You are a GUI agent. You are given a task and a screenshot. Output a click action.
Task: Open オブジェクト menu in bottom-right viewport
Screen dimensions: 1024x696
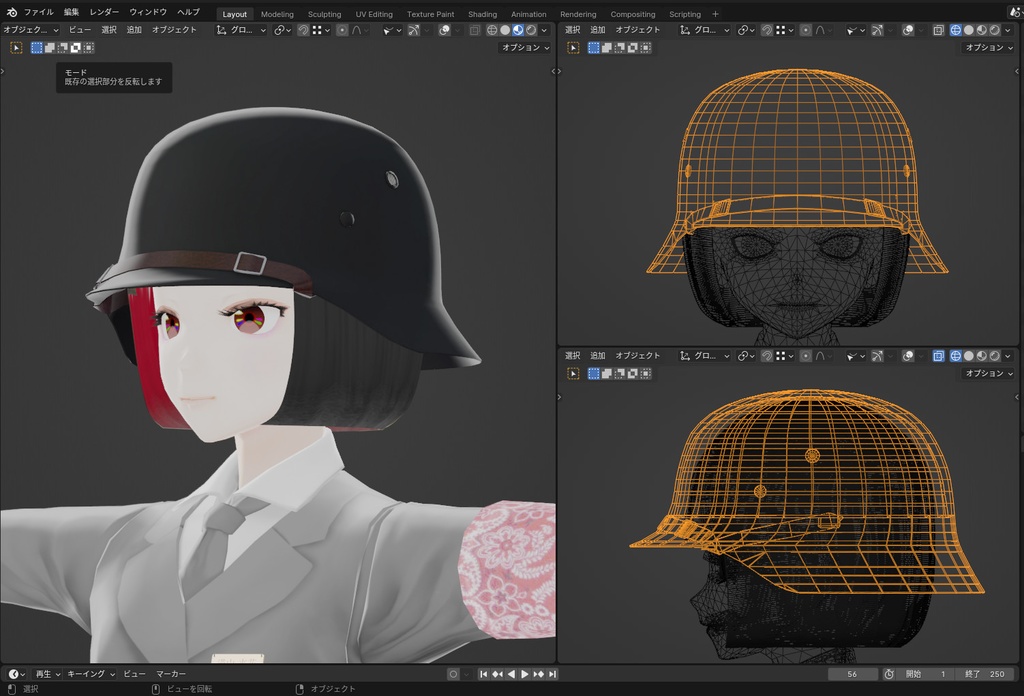(x=638, y=356)
